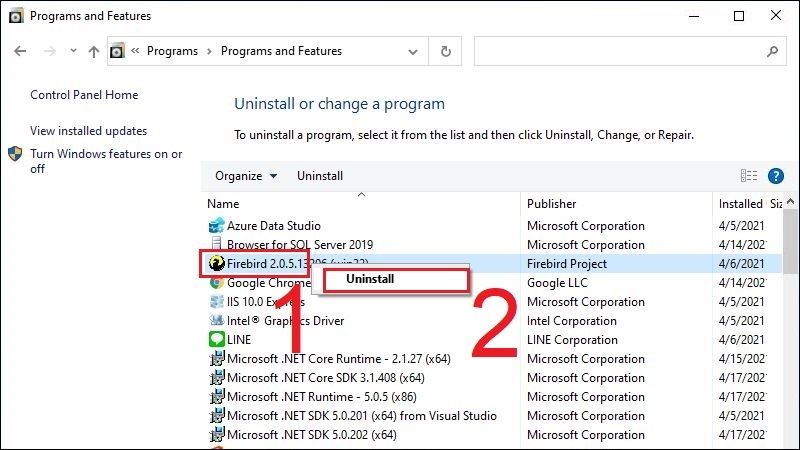Viewport: 800px width, 450px height.
Task: Sort by the Name column header
Action: pyautogui.click(x=223, y=204)
